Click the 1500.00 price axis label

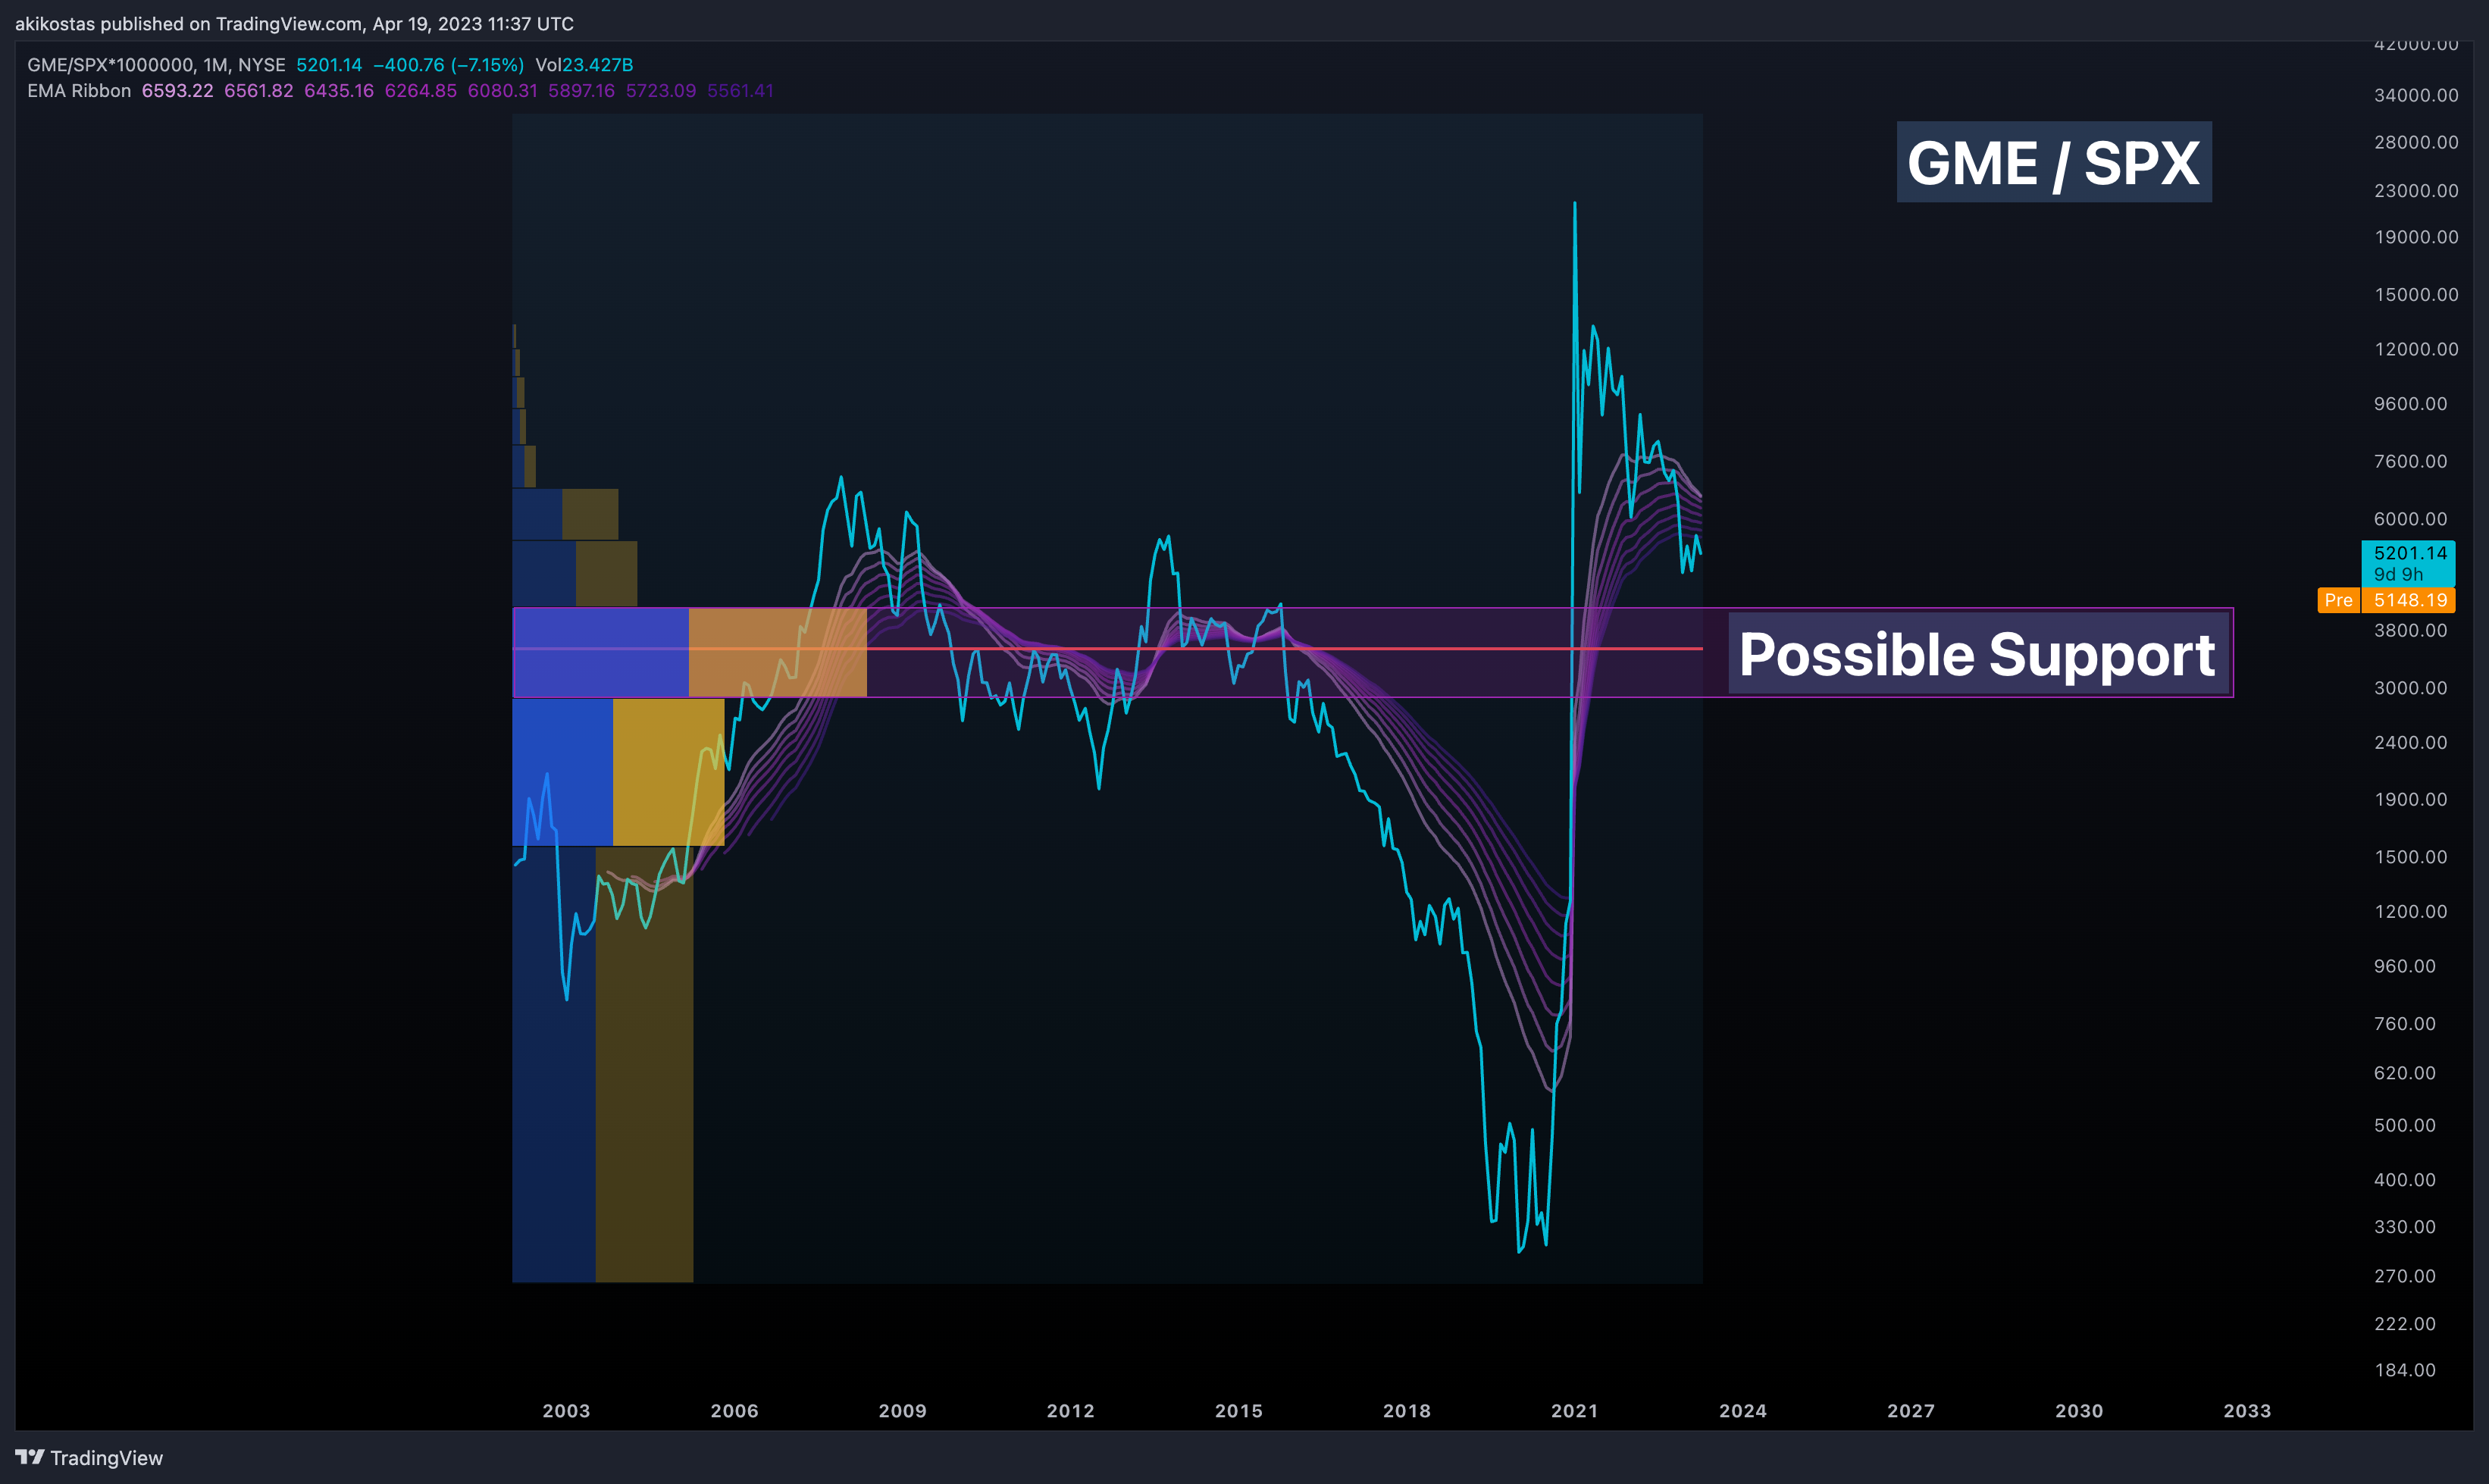(2410, 857)
